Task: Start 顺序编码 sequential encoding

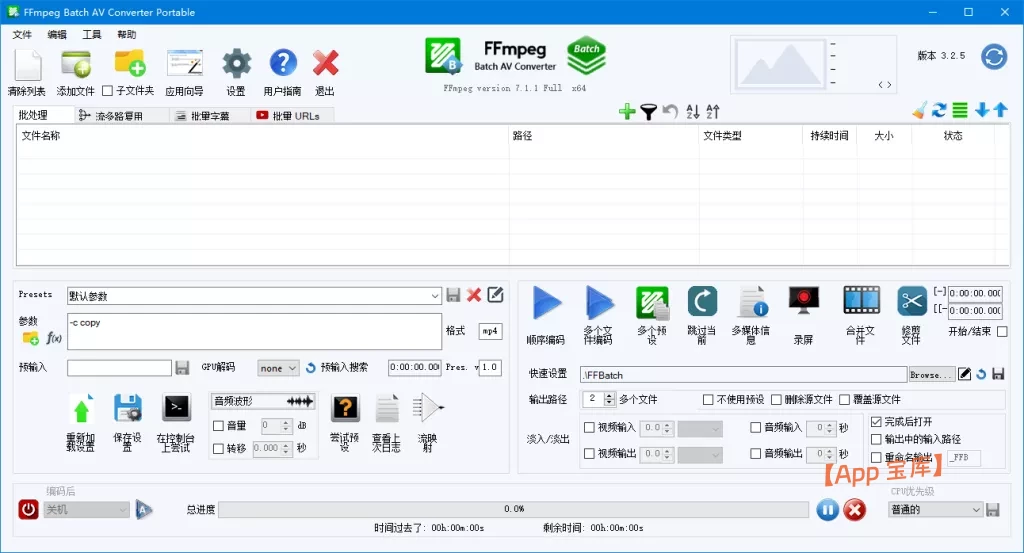Action: pyautogui.click(x=547, y=303)
